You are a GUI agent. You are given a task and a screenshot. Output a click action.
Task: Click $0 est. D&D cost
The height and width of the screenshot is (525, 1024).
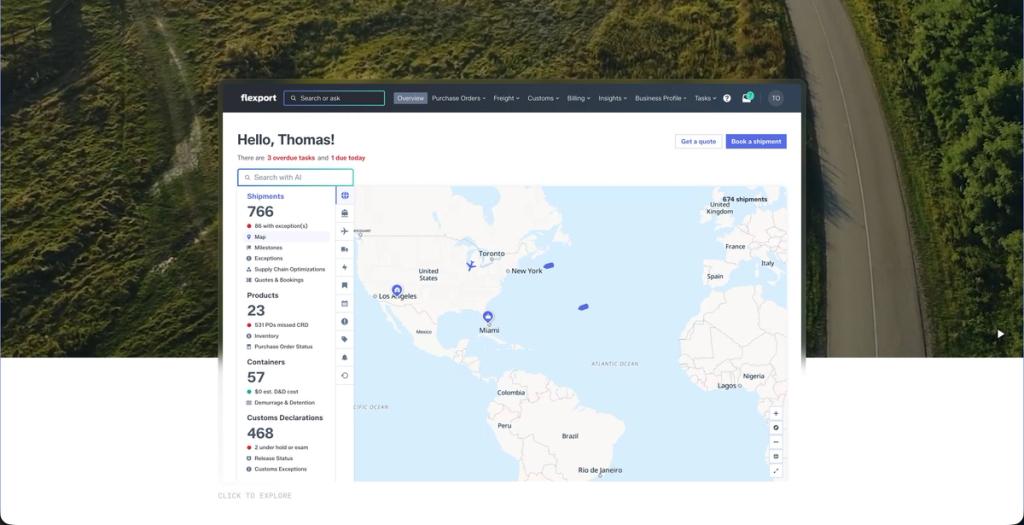[x=276, y=392]
